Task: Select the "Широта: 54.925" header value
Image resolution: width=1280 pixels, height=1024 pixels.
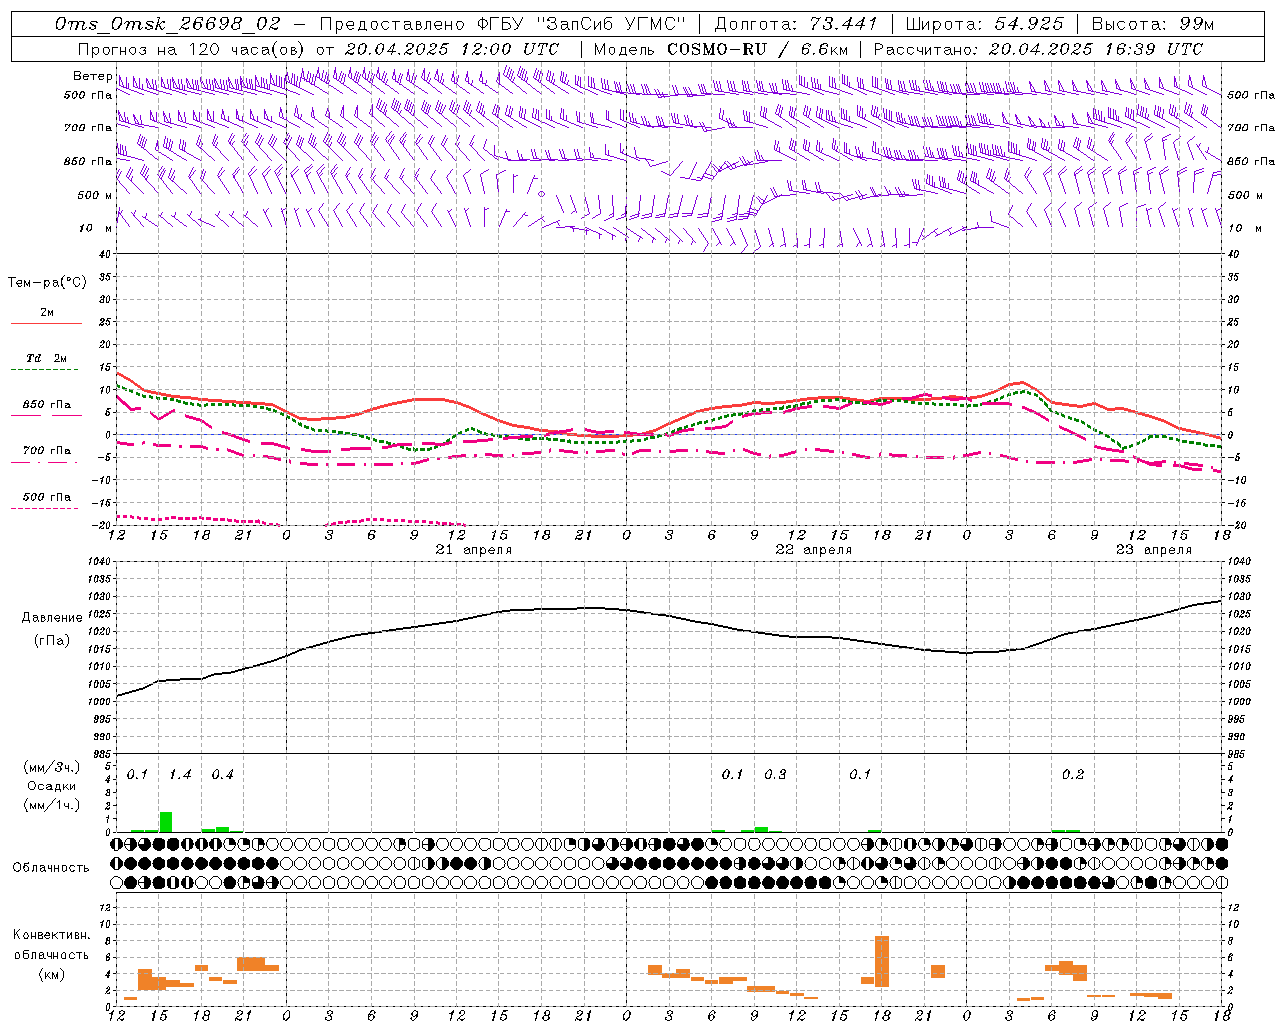Action: (984, 24)
